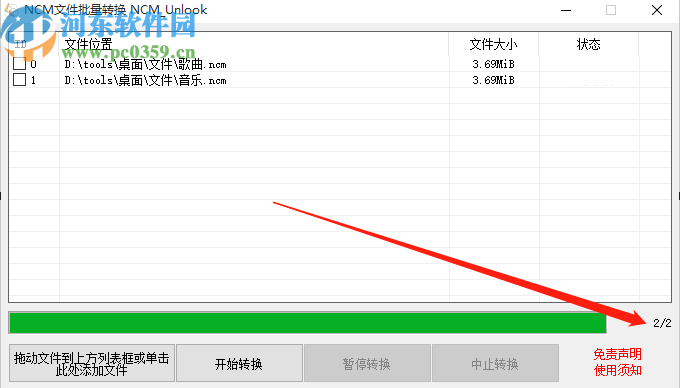Click the 中止转换 button
This screenshot has width=680, height=388.
(495, 363)
